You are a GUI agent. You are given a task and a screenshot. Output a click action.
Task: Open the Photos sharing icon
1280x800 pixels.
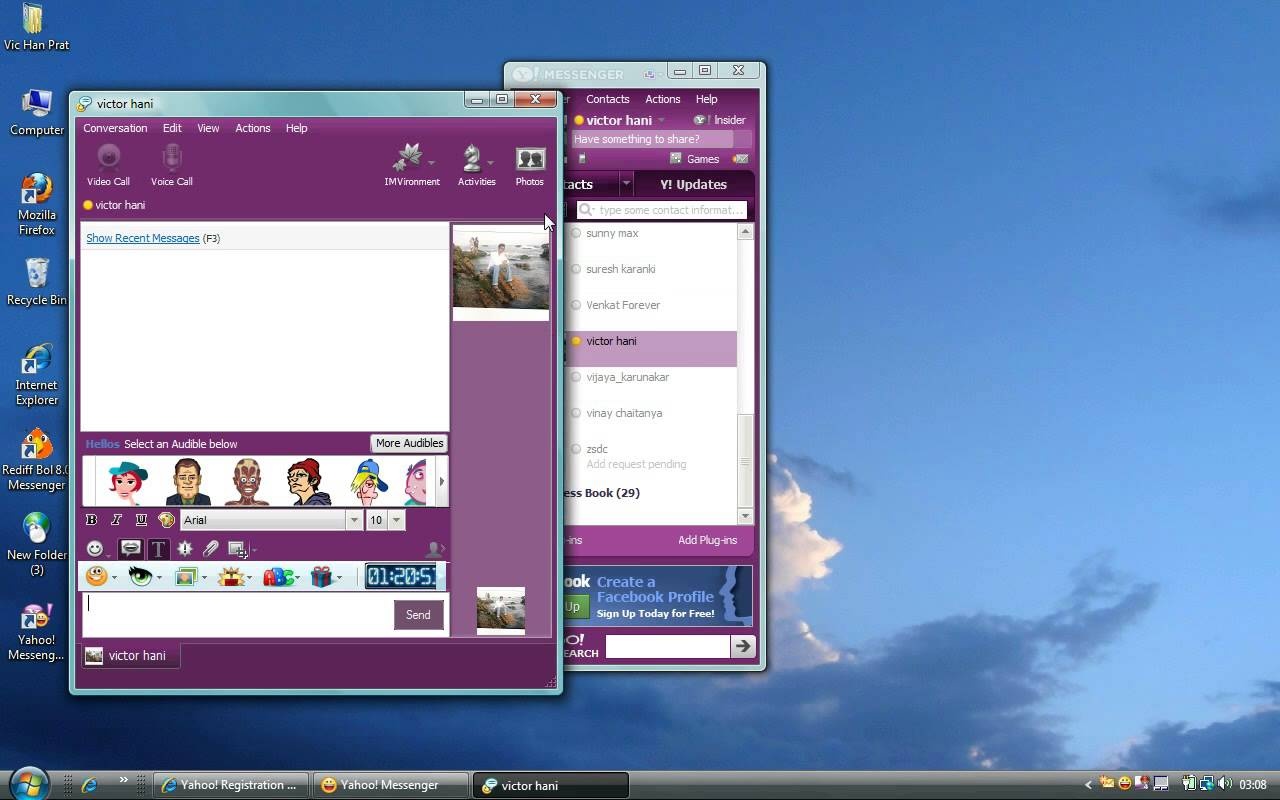(x=529, y=159)
